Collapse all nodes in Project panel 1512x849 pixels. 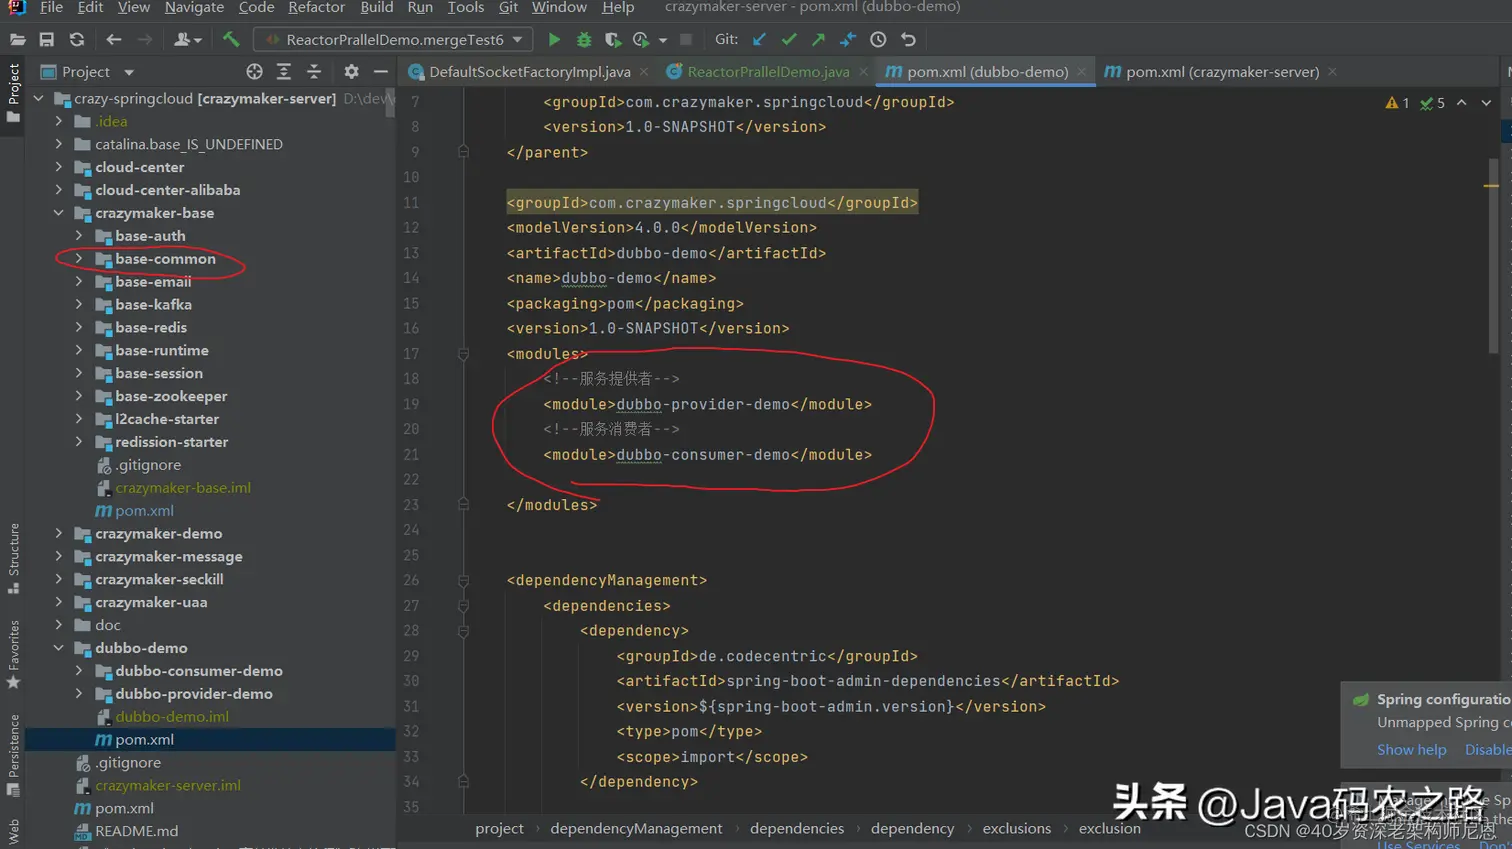point(314,72)
